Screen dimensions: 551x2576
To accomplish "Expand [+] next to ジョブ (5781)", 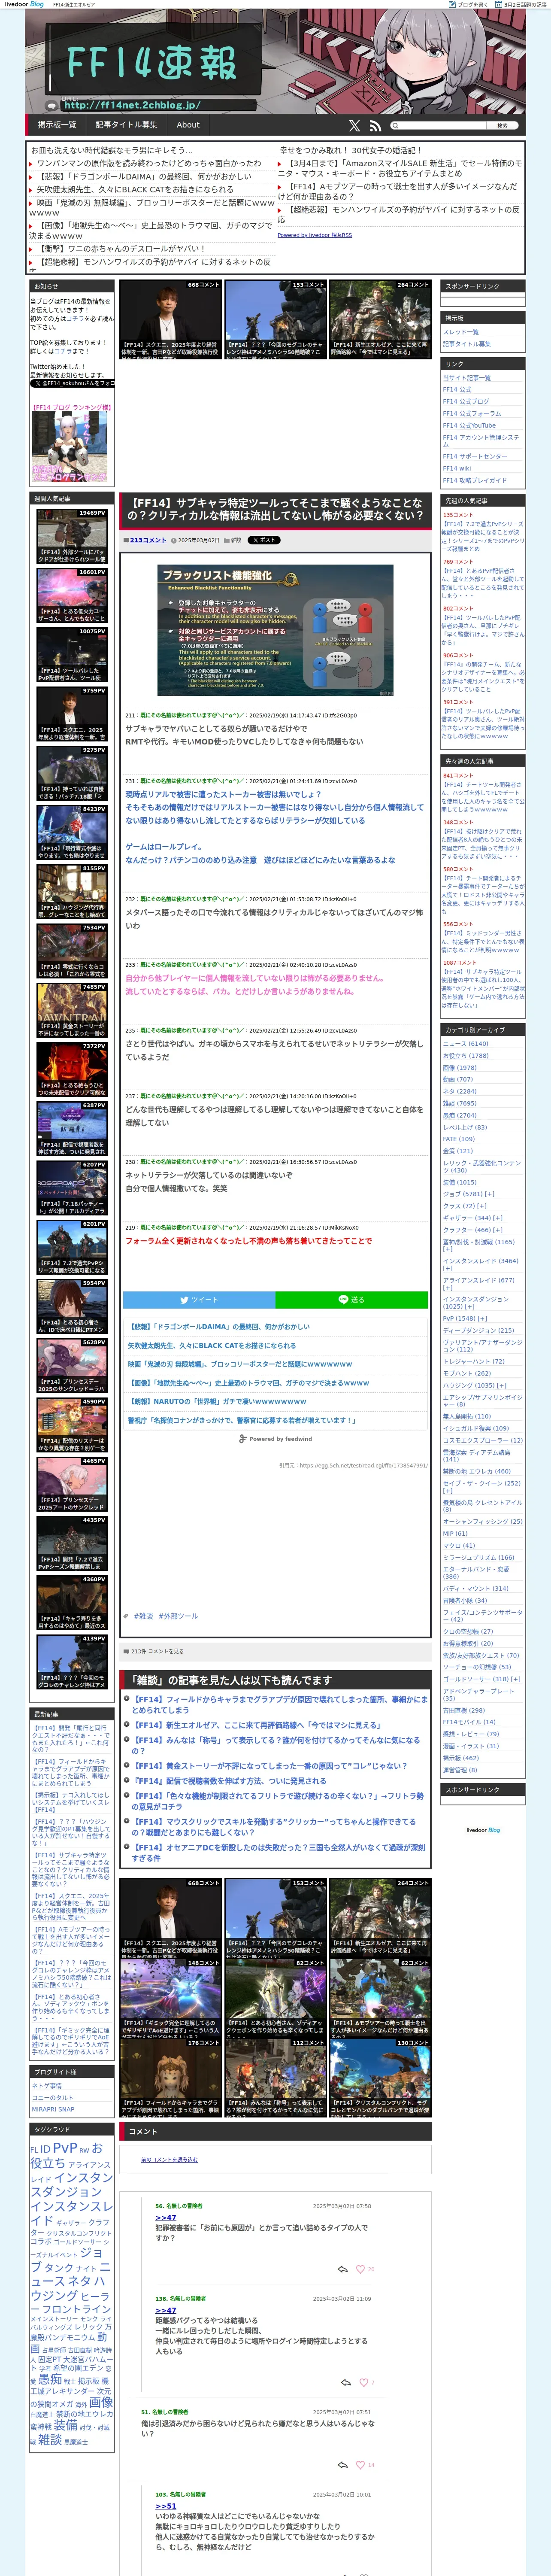I will [490, 1194].
